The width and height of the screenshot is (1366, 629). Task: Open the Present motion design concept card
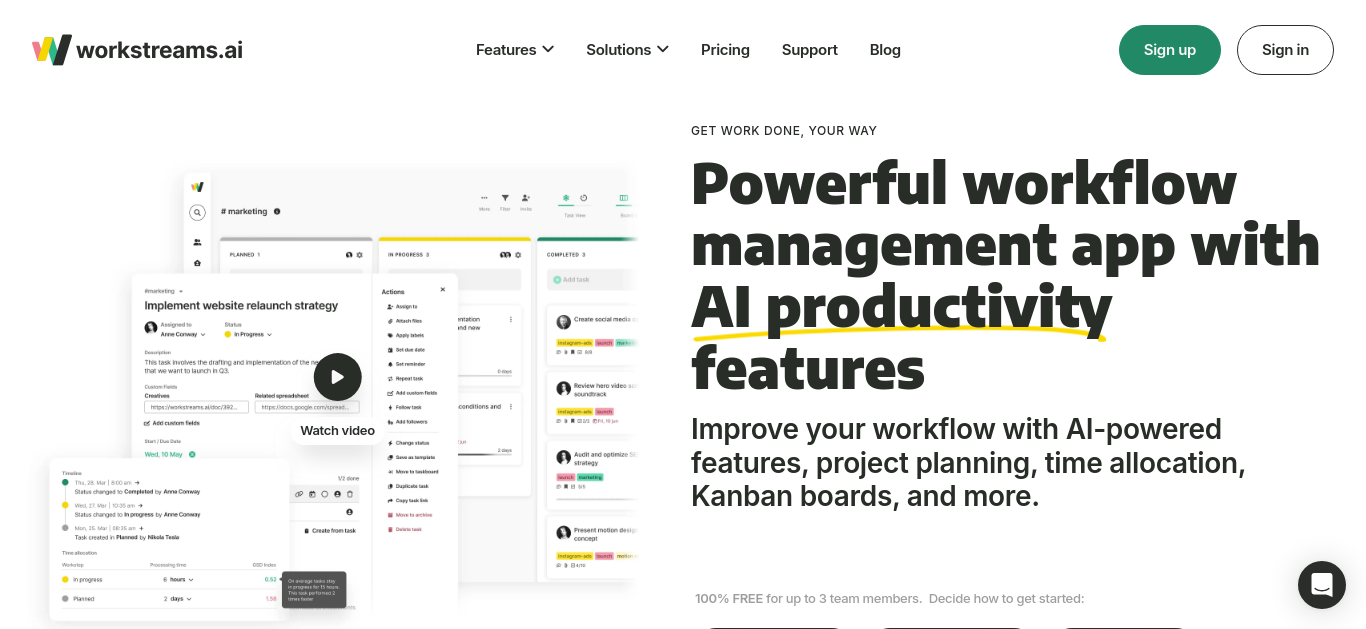(593, 545)
